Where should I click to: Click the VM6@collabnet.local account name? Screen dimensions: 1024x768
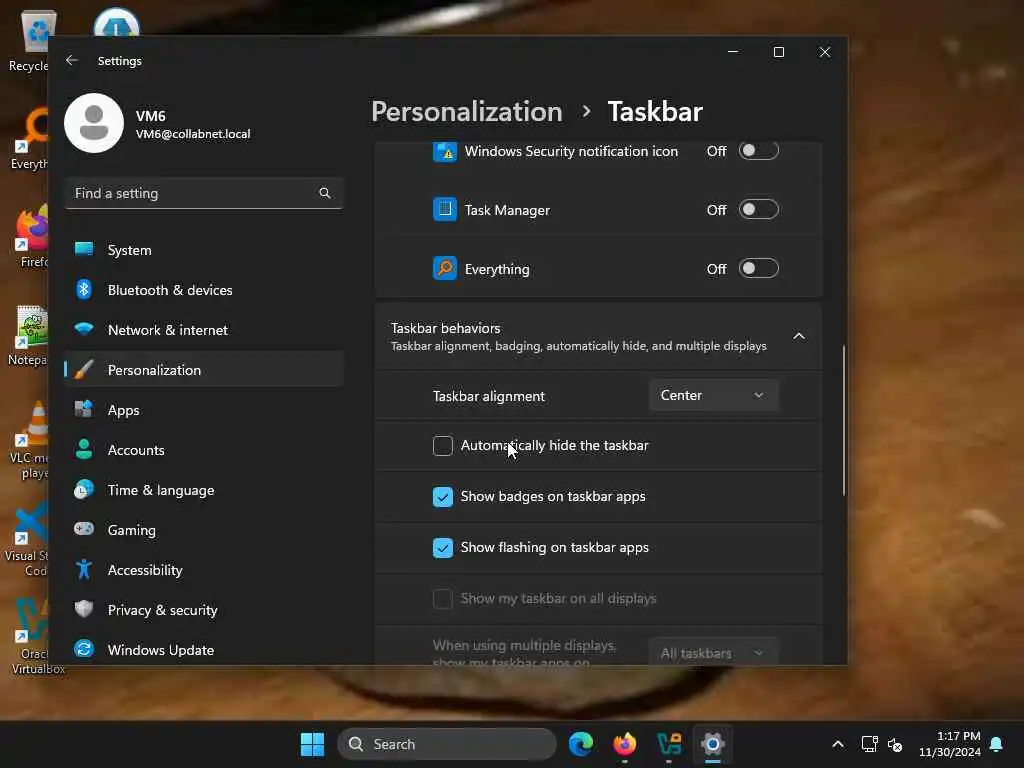click(x=193, y=134)
